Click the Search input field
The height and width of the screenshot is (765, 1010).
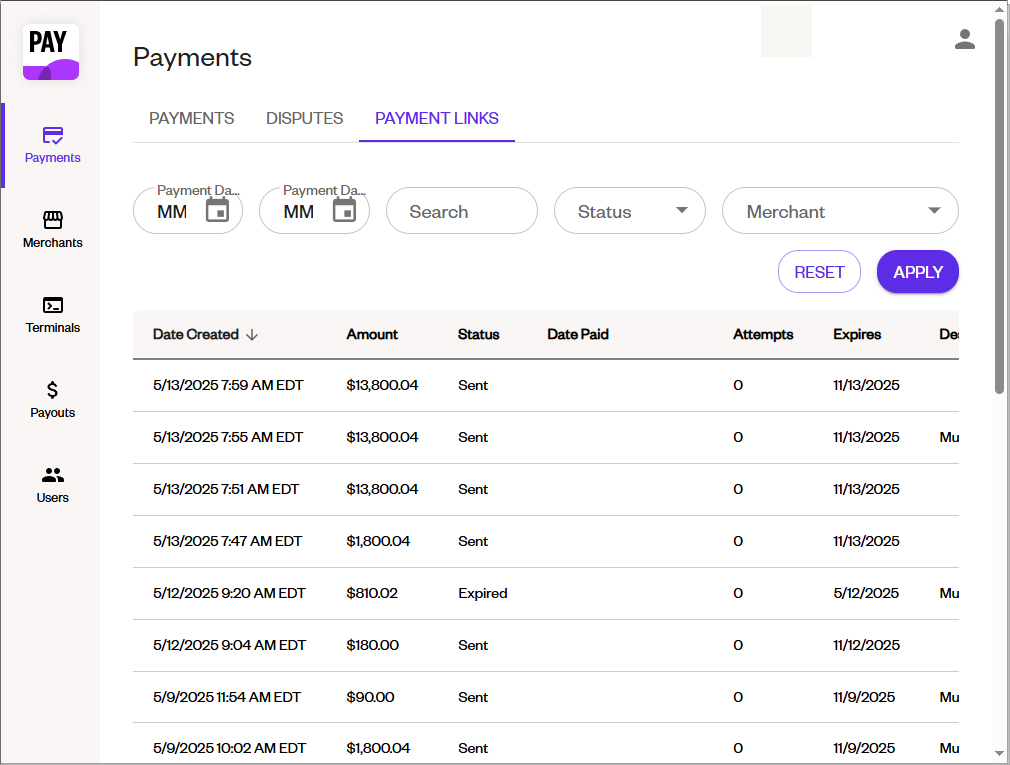tap(461, 211)
